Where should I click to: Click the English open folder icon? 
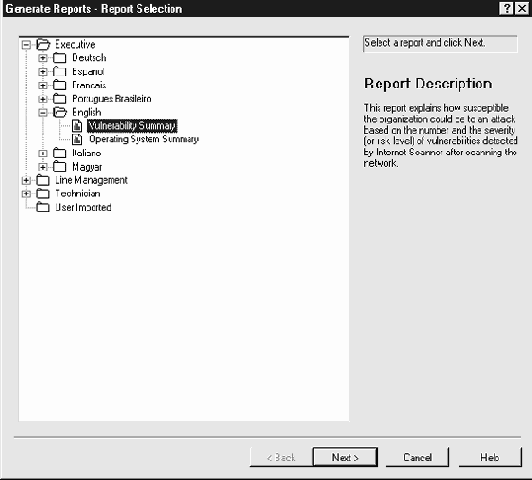pyautogui.click(x=60, y=112)
